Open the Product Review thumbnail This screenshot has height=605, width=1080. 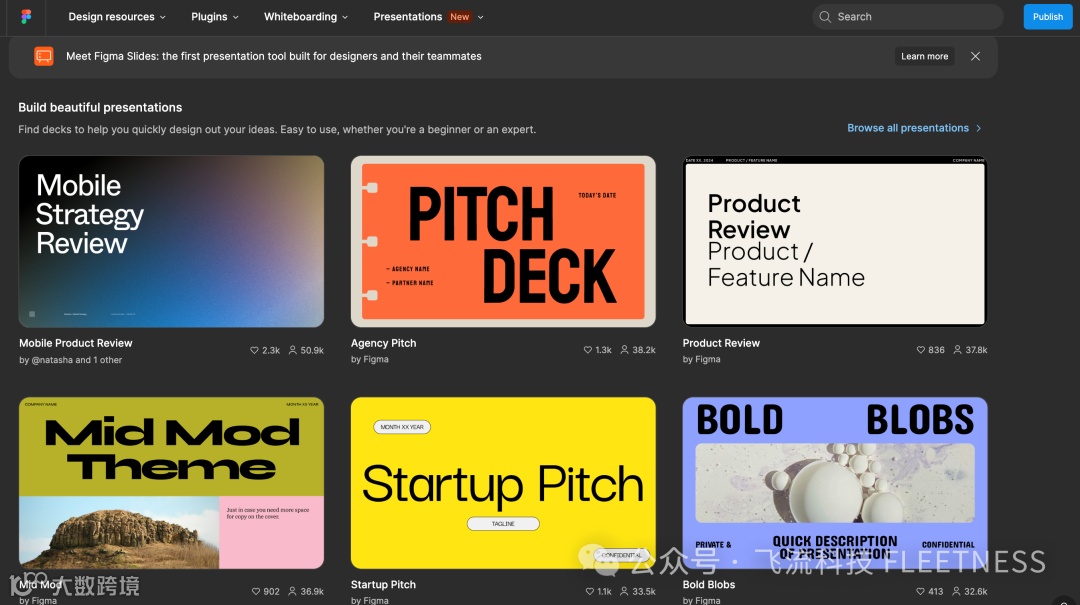(x=835, y=241)
